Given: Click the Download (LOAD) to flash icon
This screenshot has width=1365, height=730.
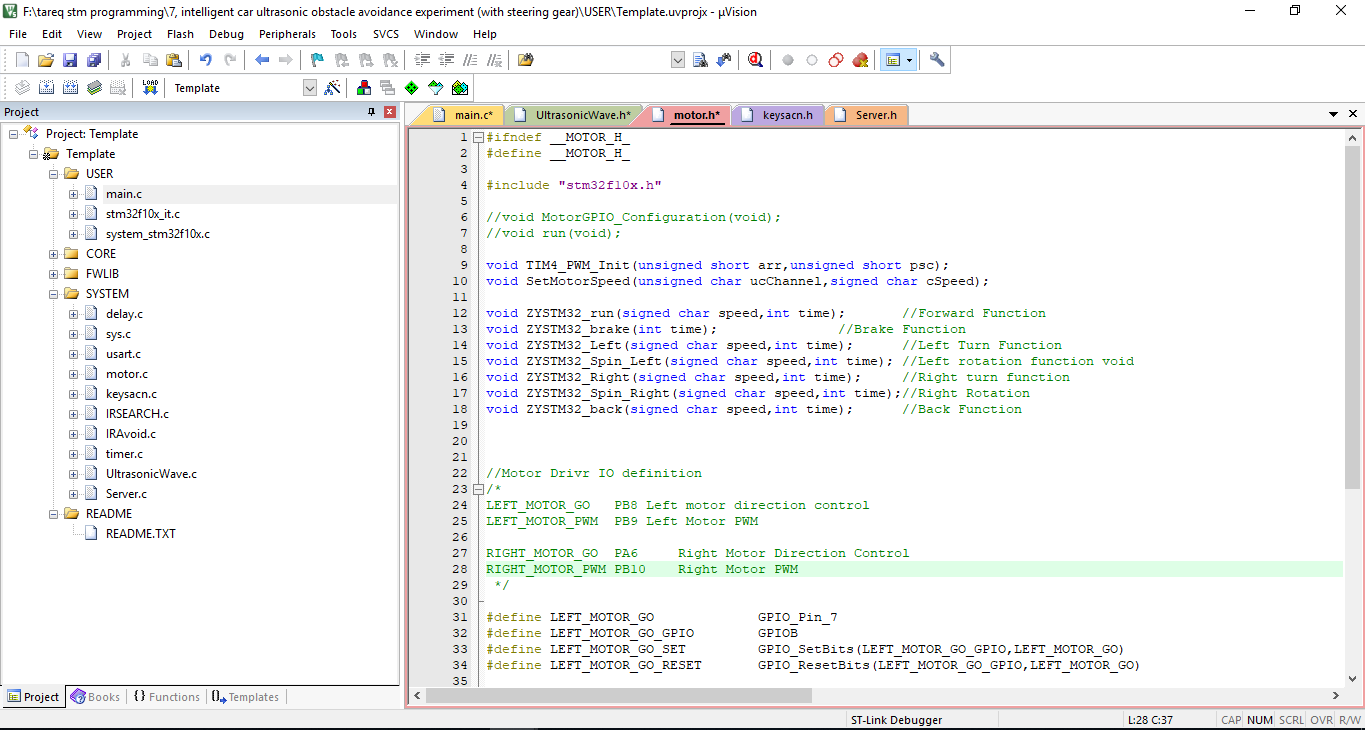Looking at the screenshot, I should pos(150,88).
